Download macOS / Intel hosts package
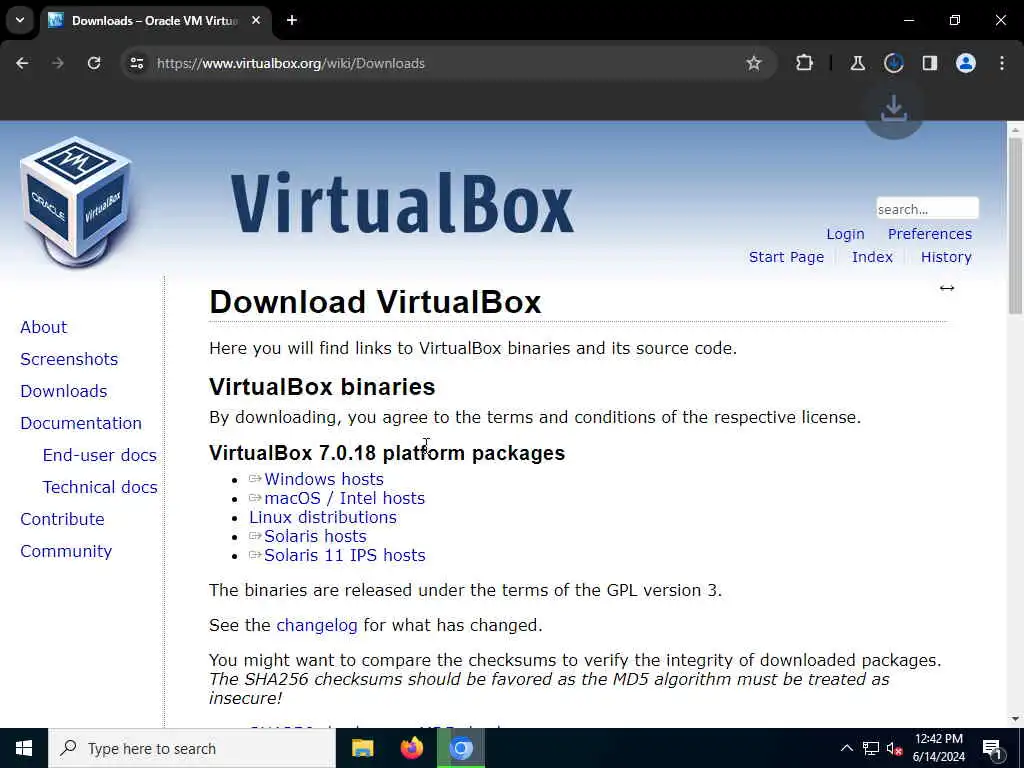 pos(344,498)
